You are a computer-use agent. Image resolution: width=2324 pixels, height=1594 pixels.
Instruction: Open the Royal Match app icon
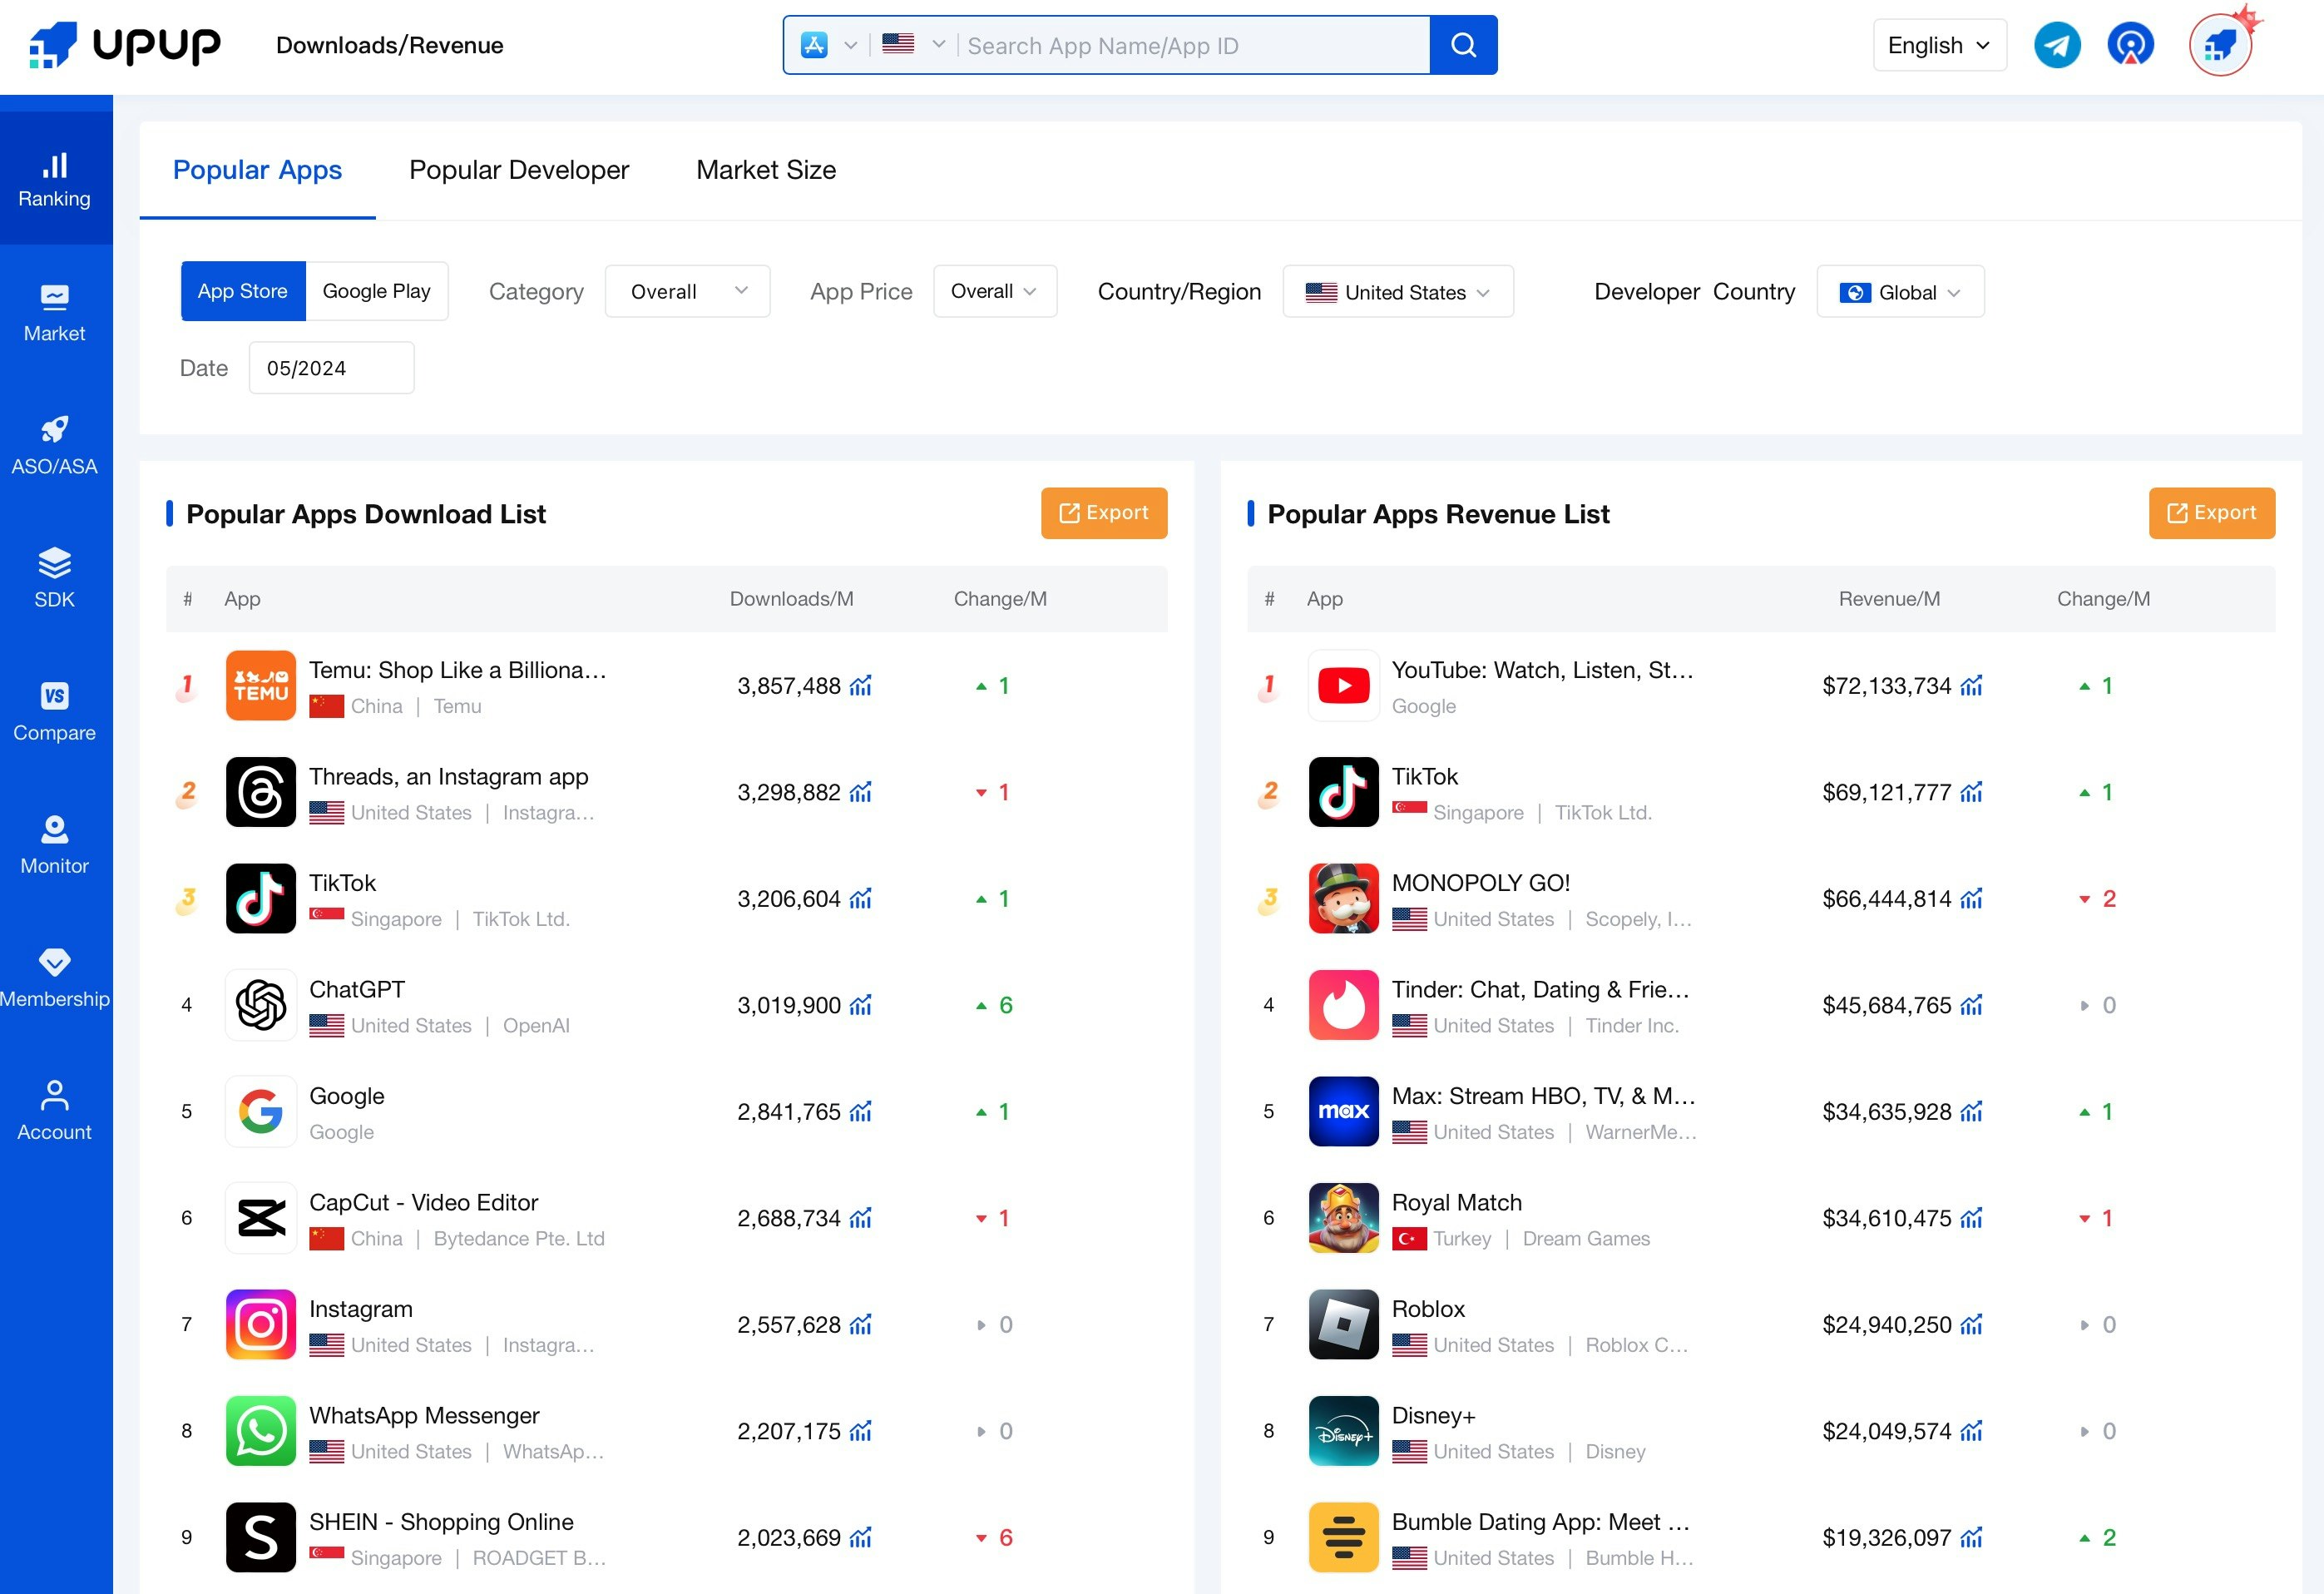click(x=1343, y=1218)
